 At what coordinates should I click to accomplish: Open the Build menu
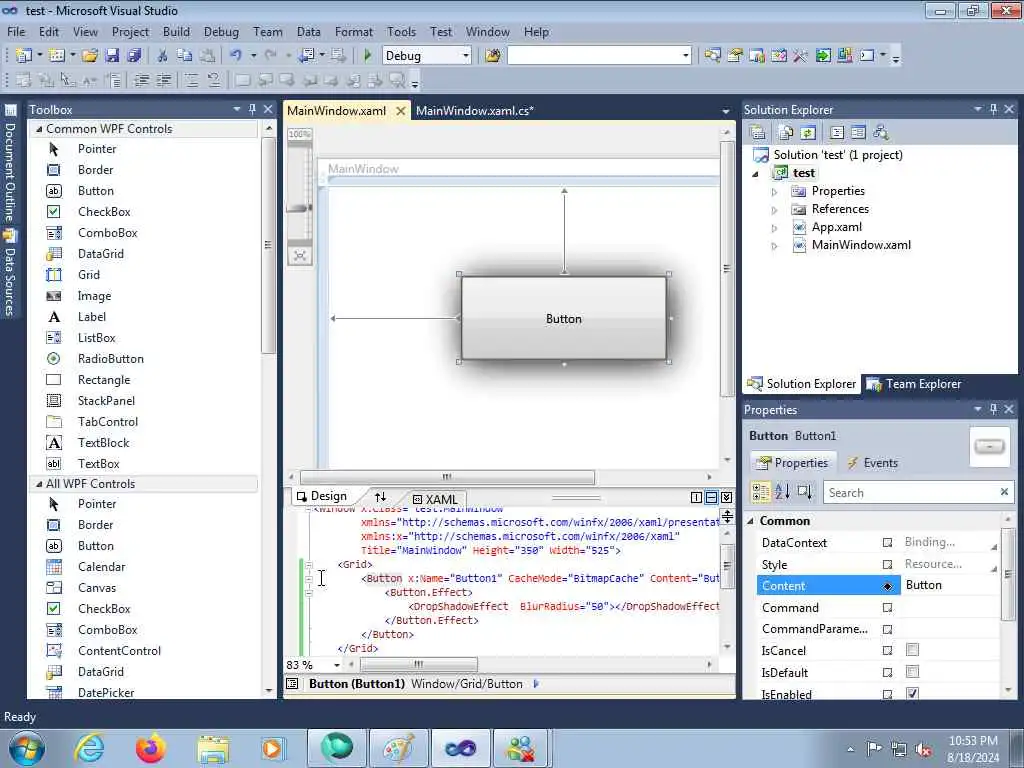click(176, 31)
